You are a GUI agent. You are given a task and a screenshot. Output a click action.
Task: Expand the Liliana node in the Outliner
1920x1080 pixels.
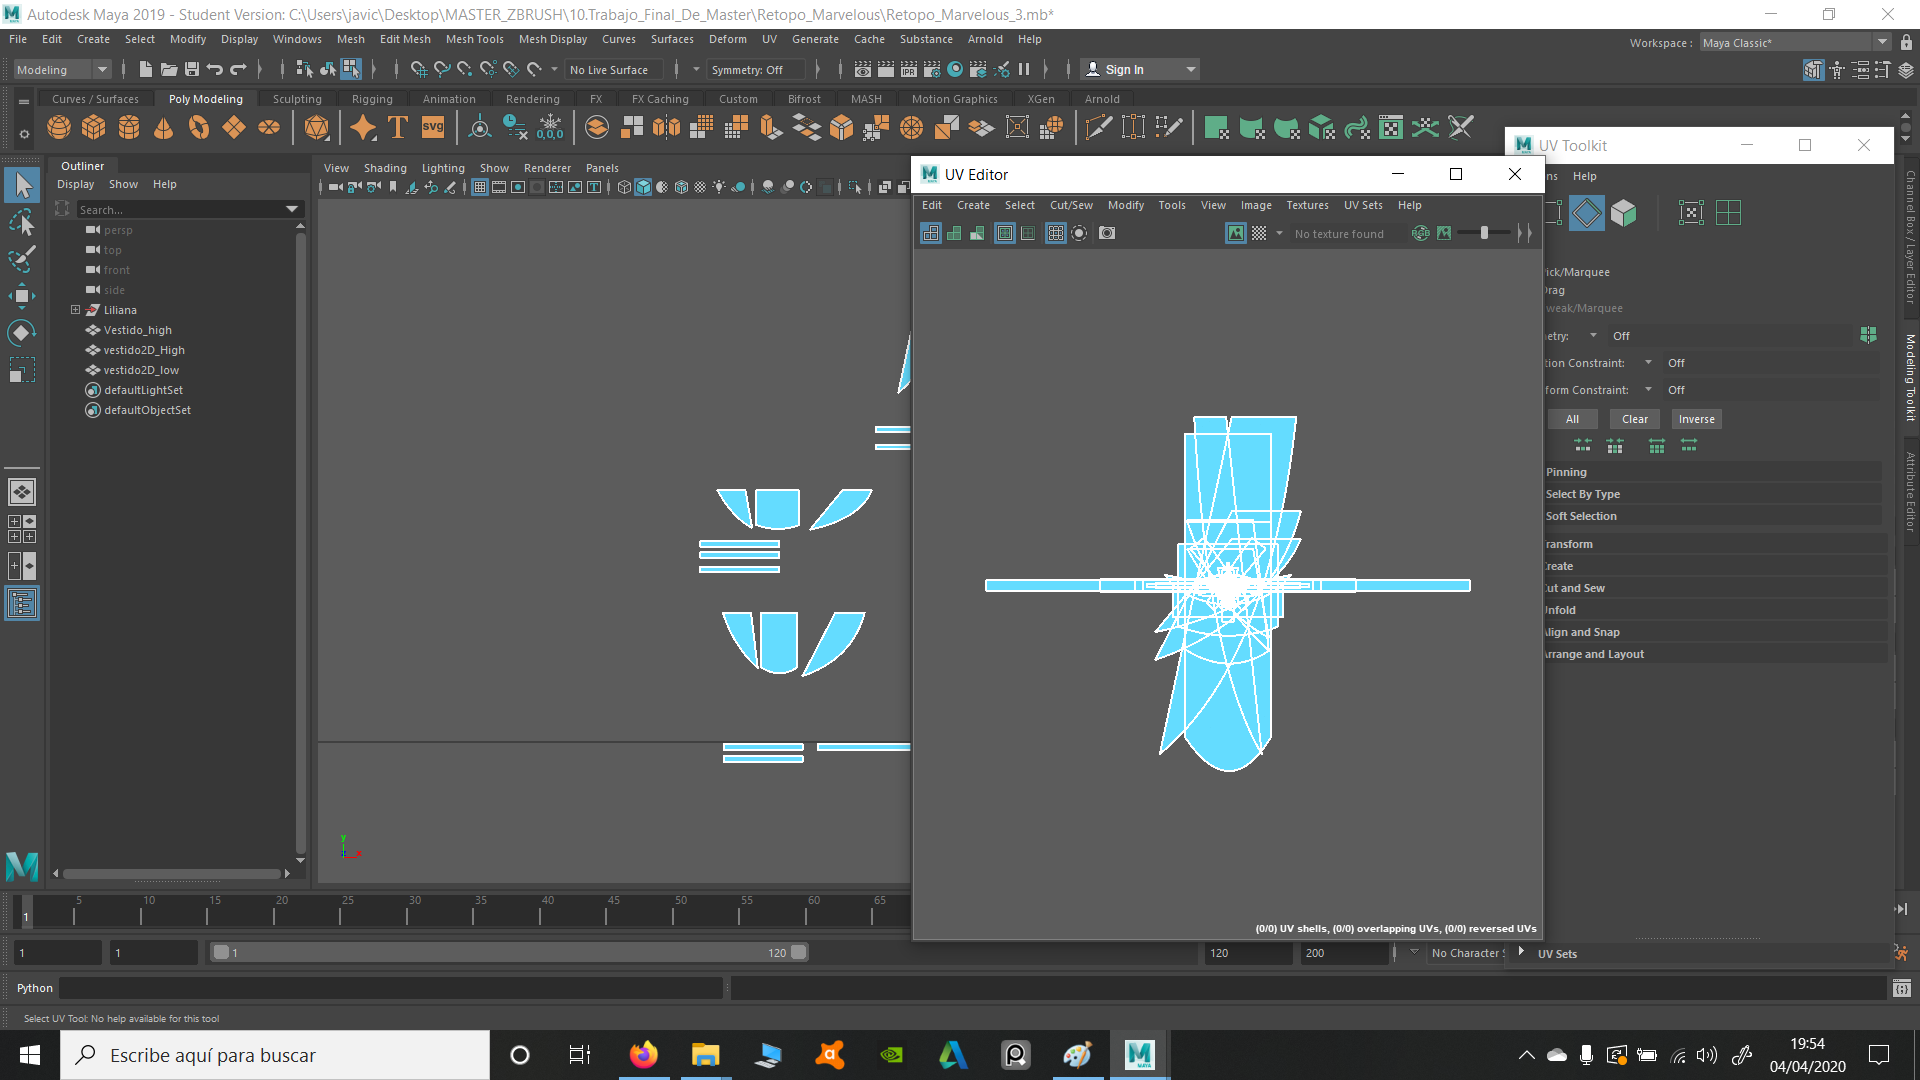coord(75,310)
